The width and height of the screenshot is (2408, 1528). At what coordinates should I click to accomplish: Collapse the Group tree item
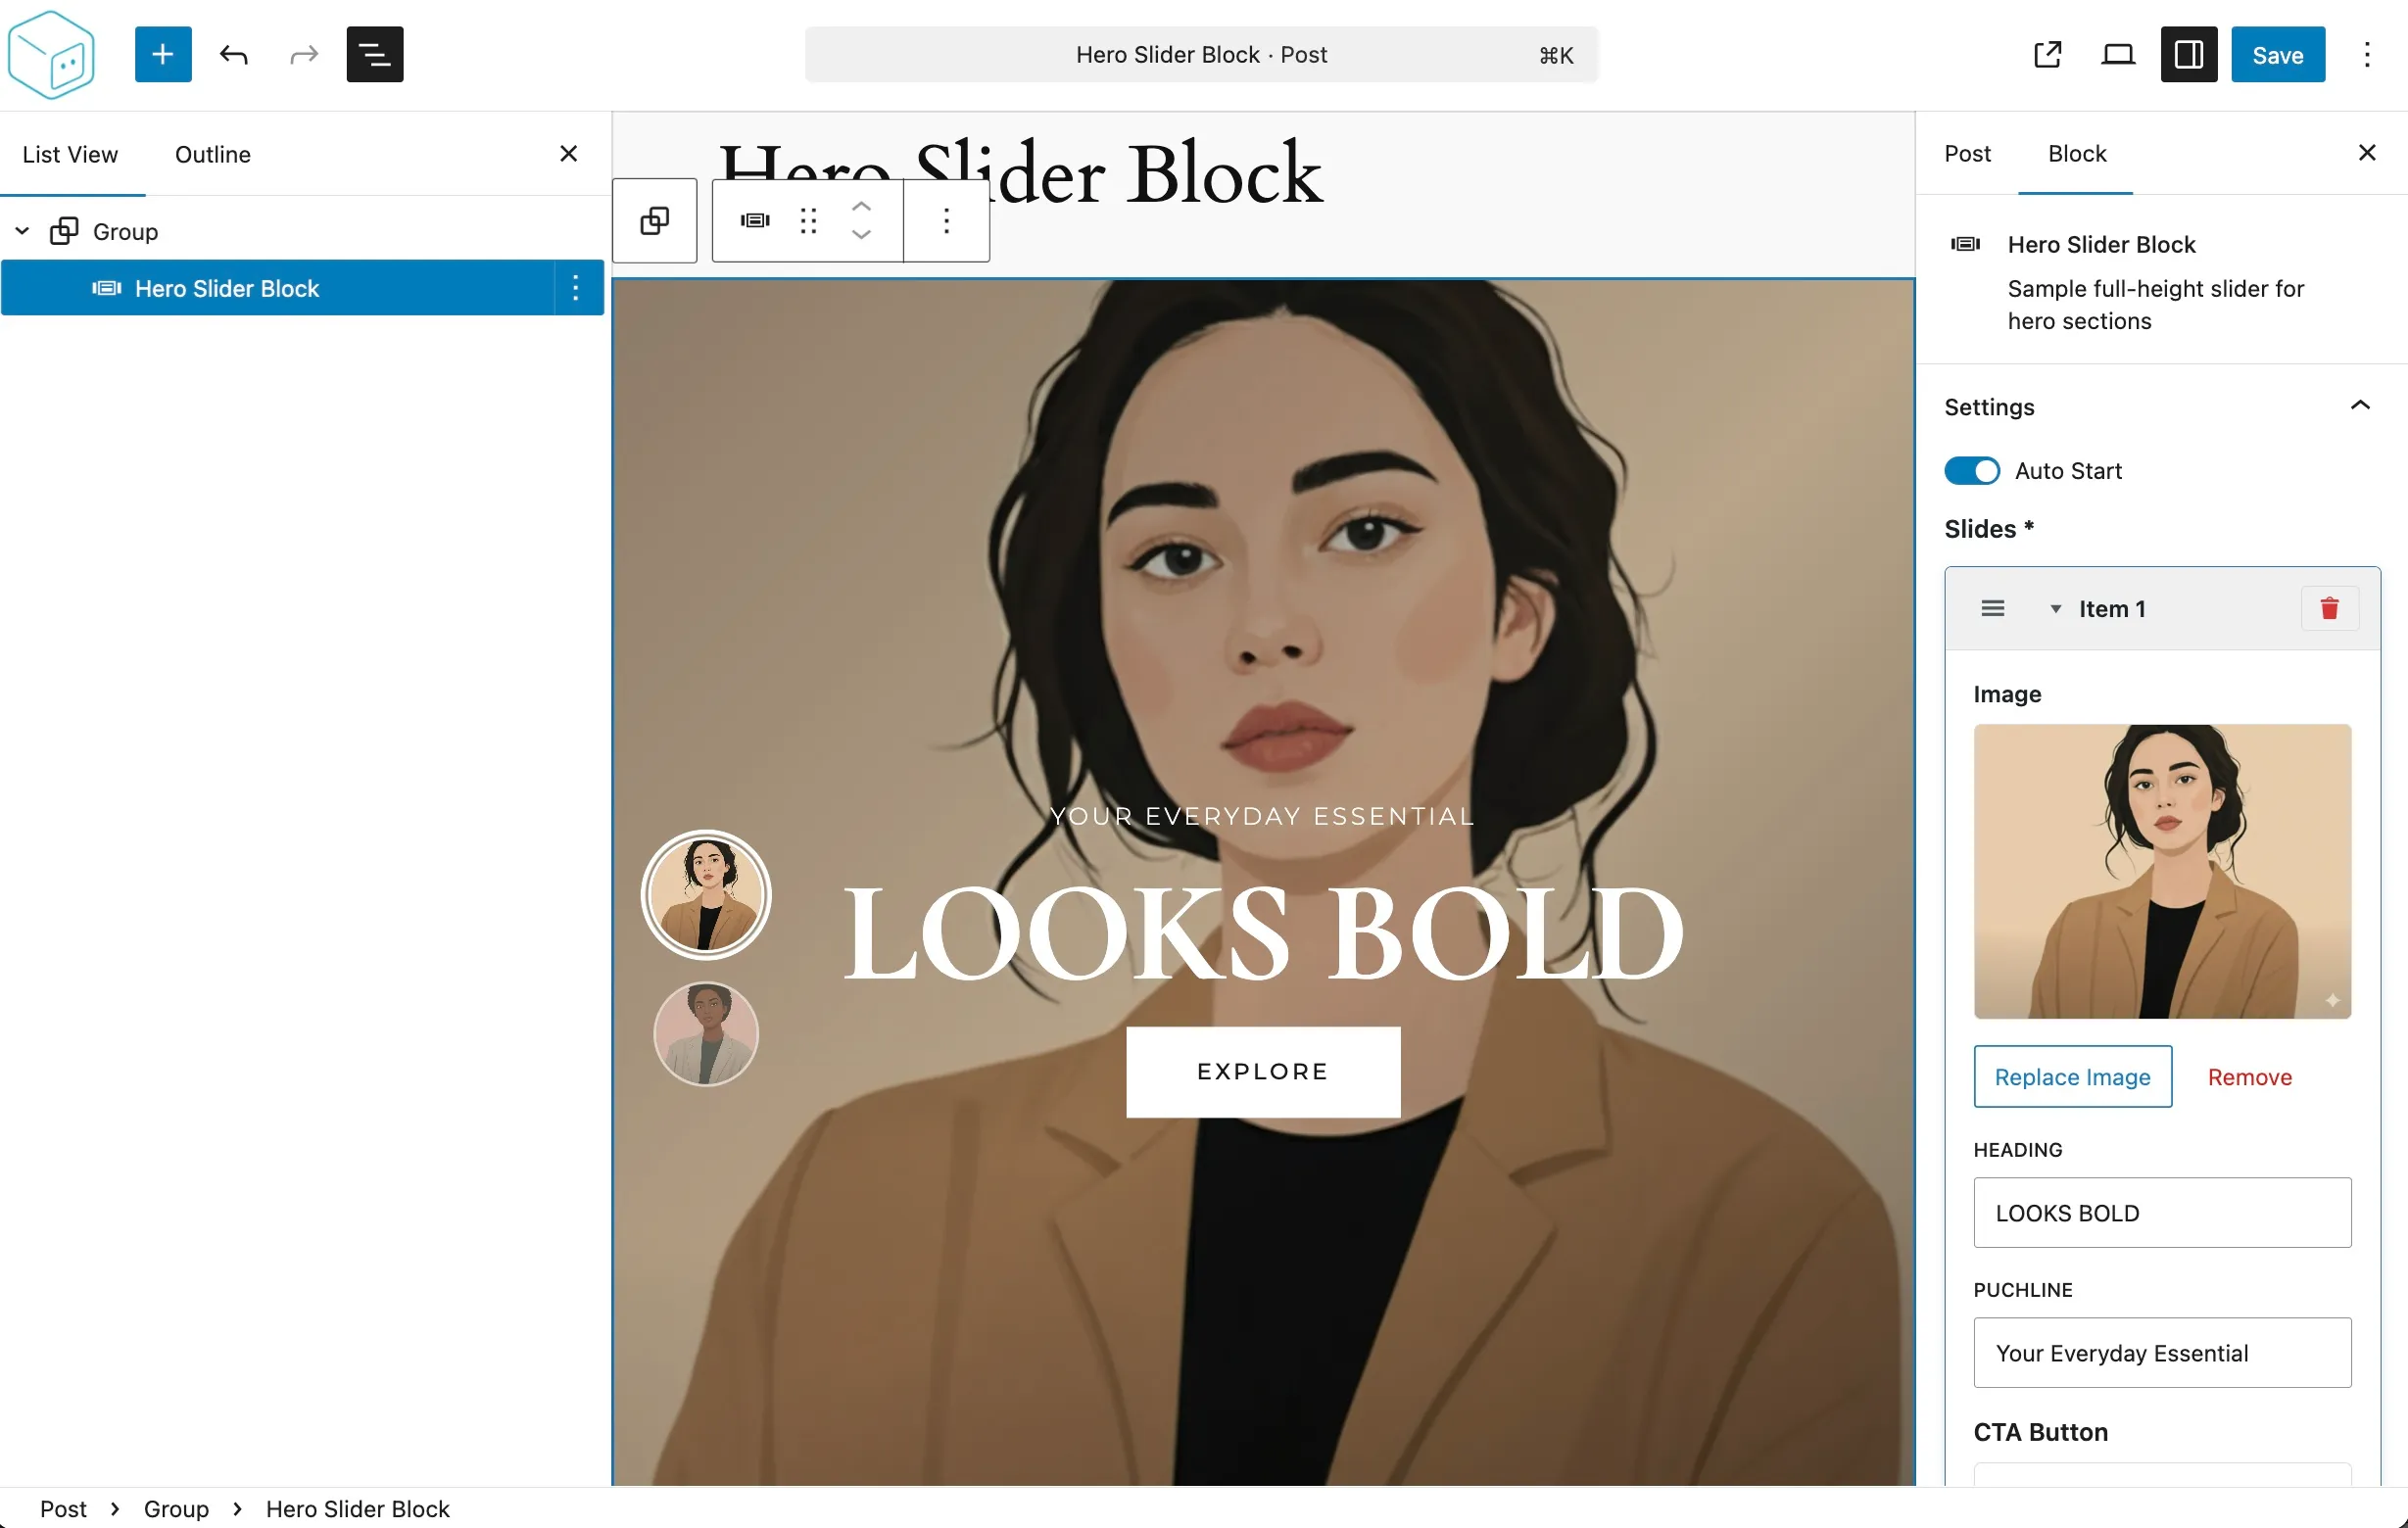22,231
